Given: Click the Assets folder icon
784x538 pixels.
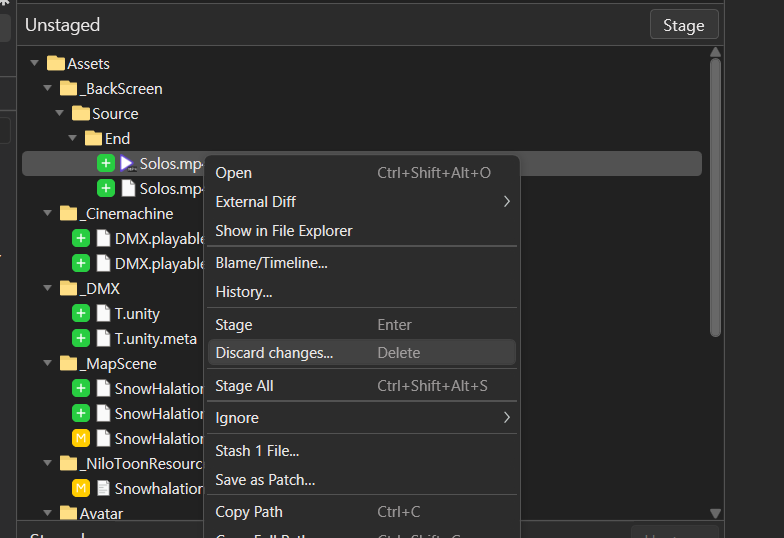Looking at the screenshot, I should click(57, 64).
